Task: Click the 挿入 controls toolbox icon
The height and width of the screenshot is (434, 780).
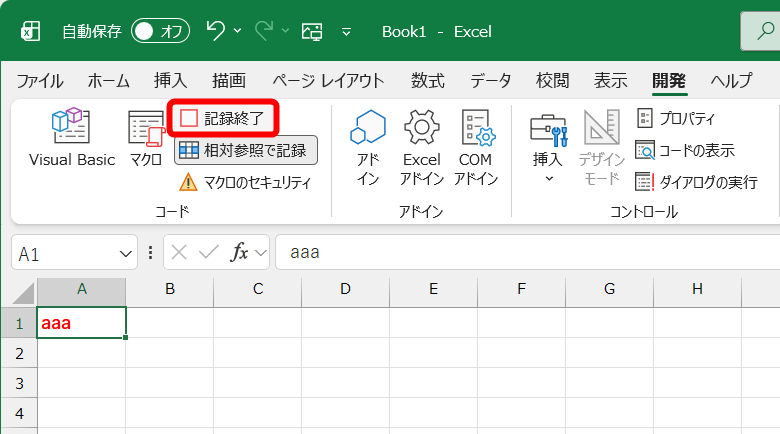Action: pos(548,131)
